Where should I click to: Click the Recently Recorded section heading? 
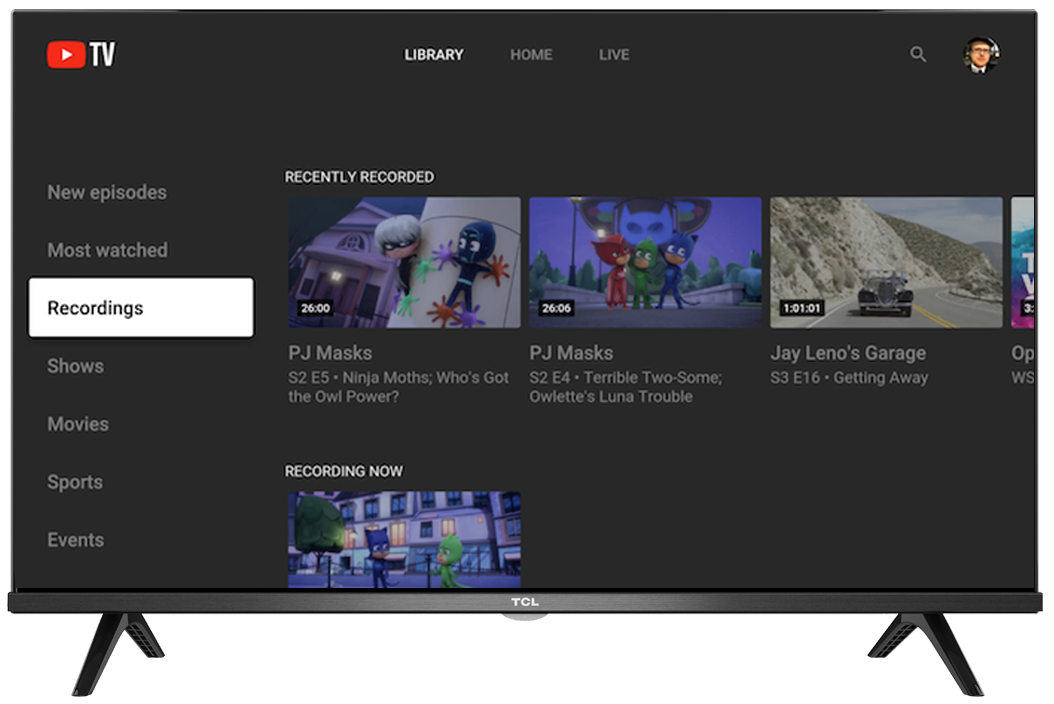coord(360,177)
